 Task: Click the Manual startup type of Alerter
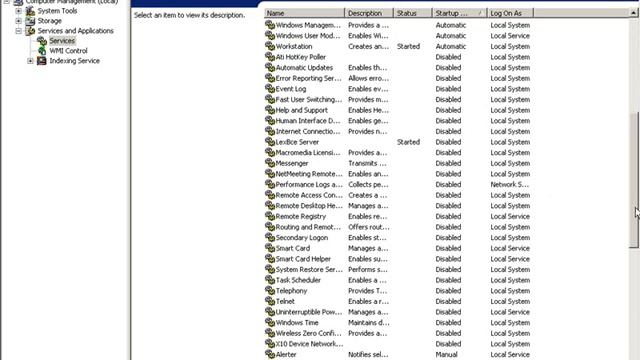coord(446,354)
